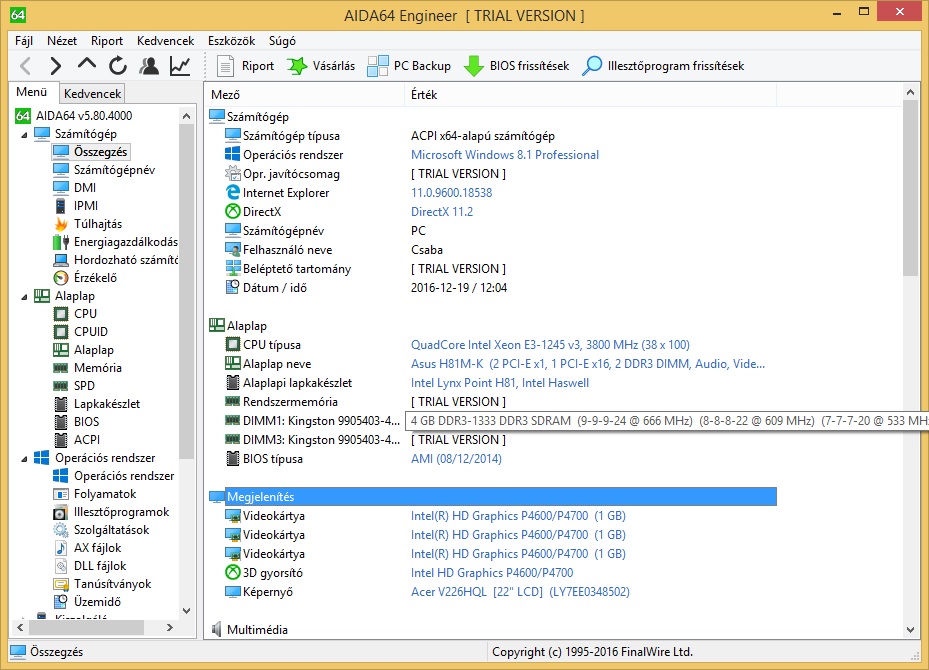This screenshot has width=929, height=670.
Task: Select Energiagazdálkodás in the tree
Action: [x=126, y=242]
